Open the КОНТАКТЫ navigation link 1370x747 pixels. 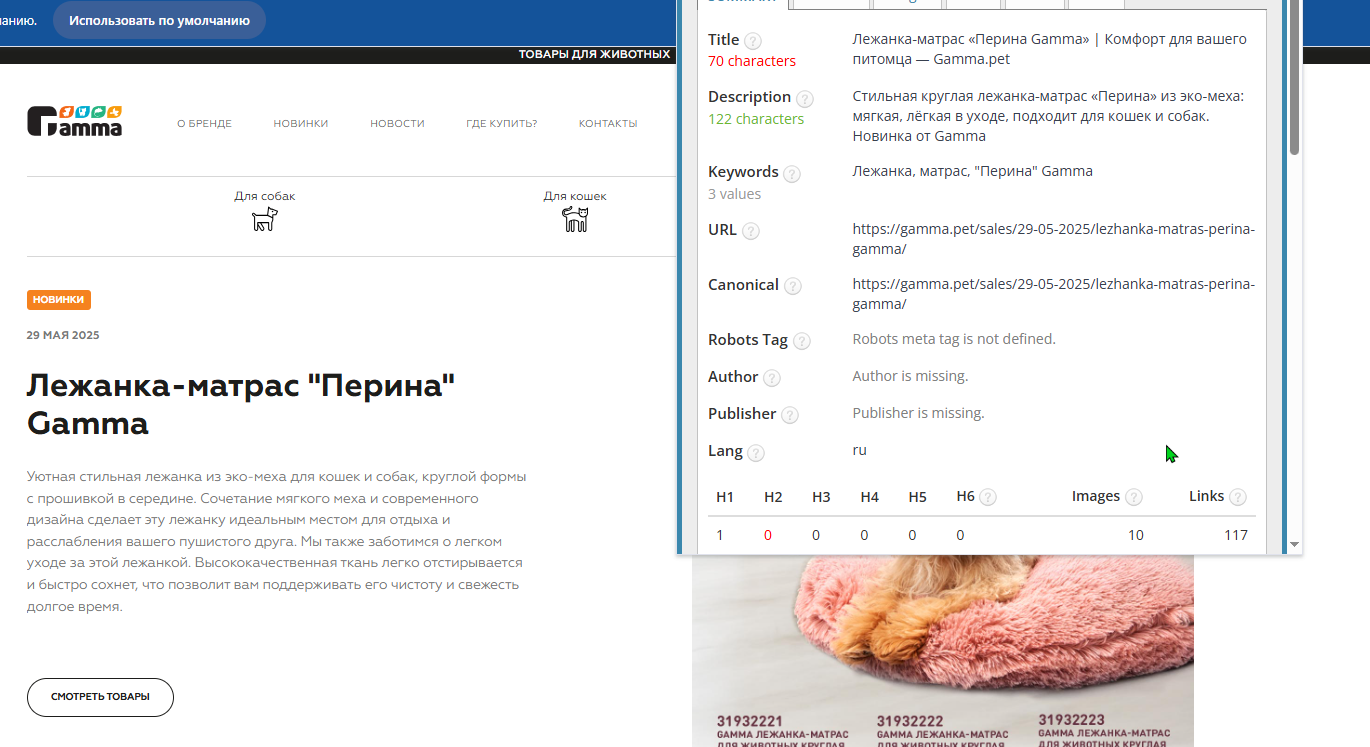608,124
